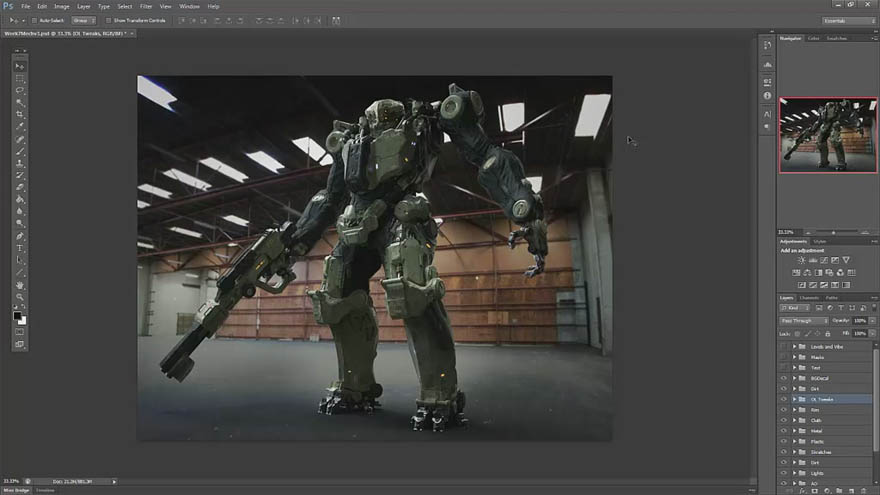Select the Eraser tool

pyautogui.click(x=20, y=187)
